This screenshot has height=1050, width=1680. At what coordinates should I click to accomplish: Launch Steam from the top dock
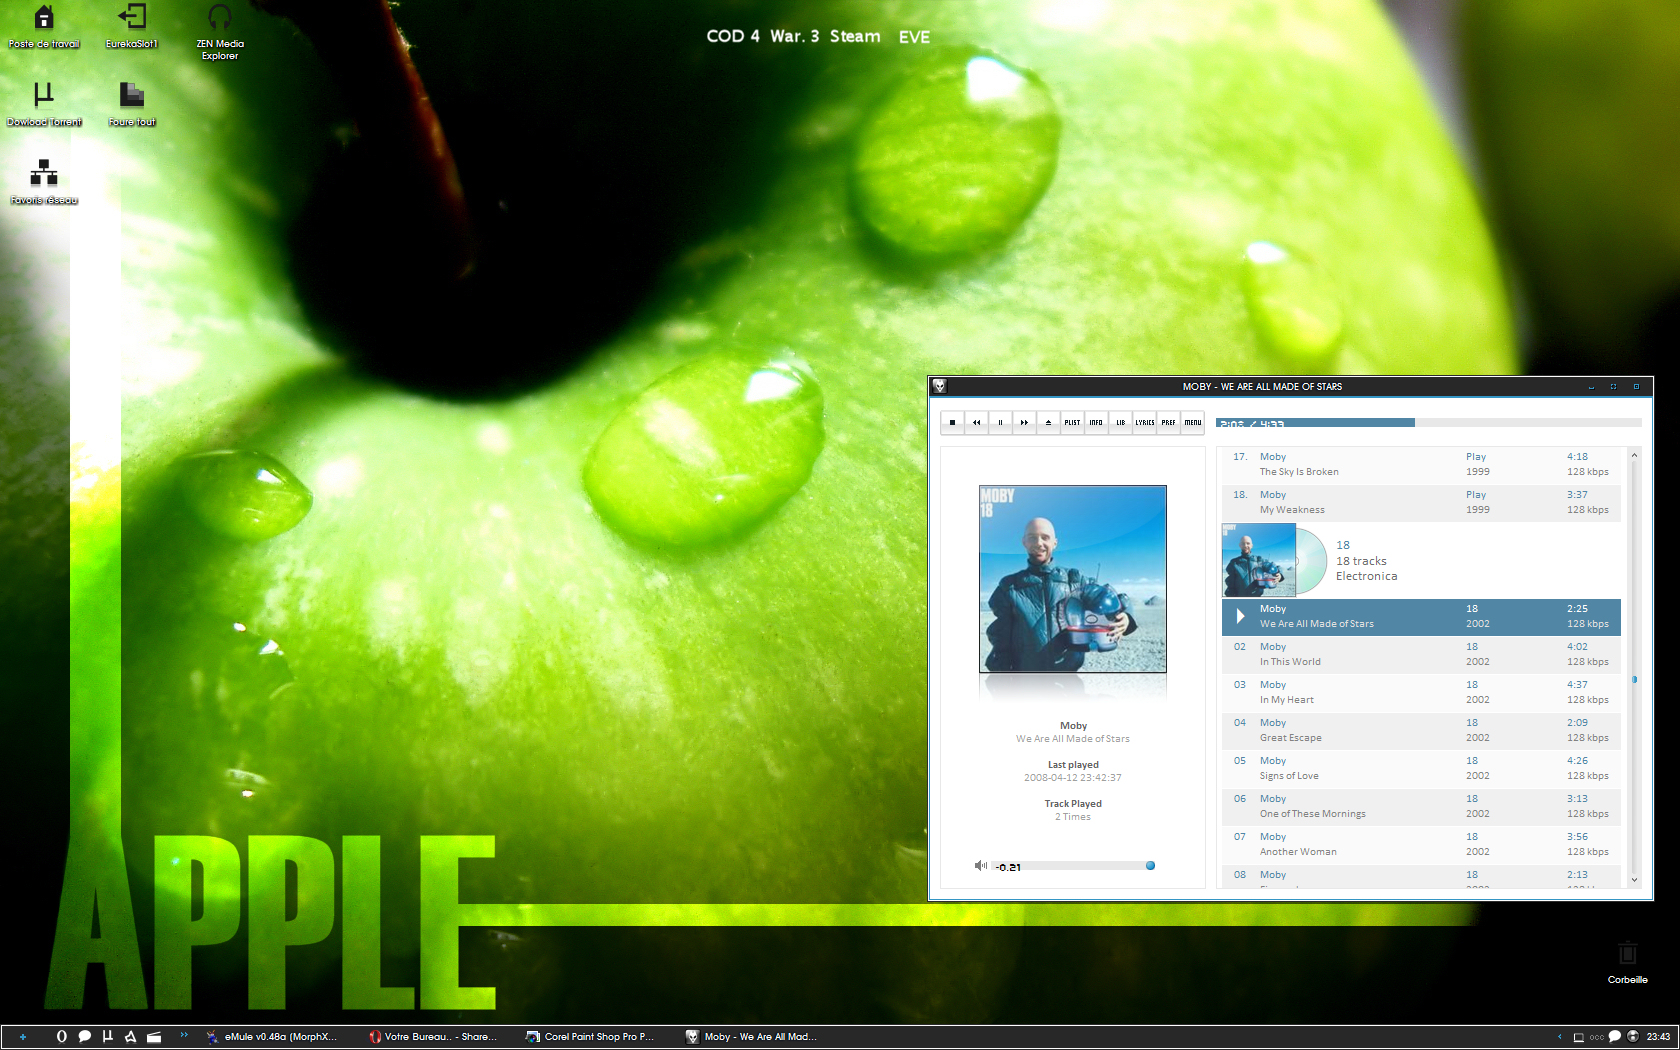(x=855, y=36)
